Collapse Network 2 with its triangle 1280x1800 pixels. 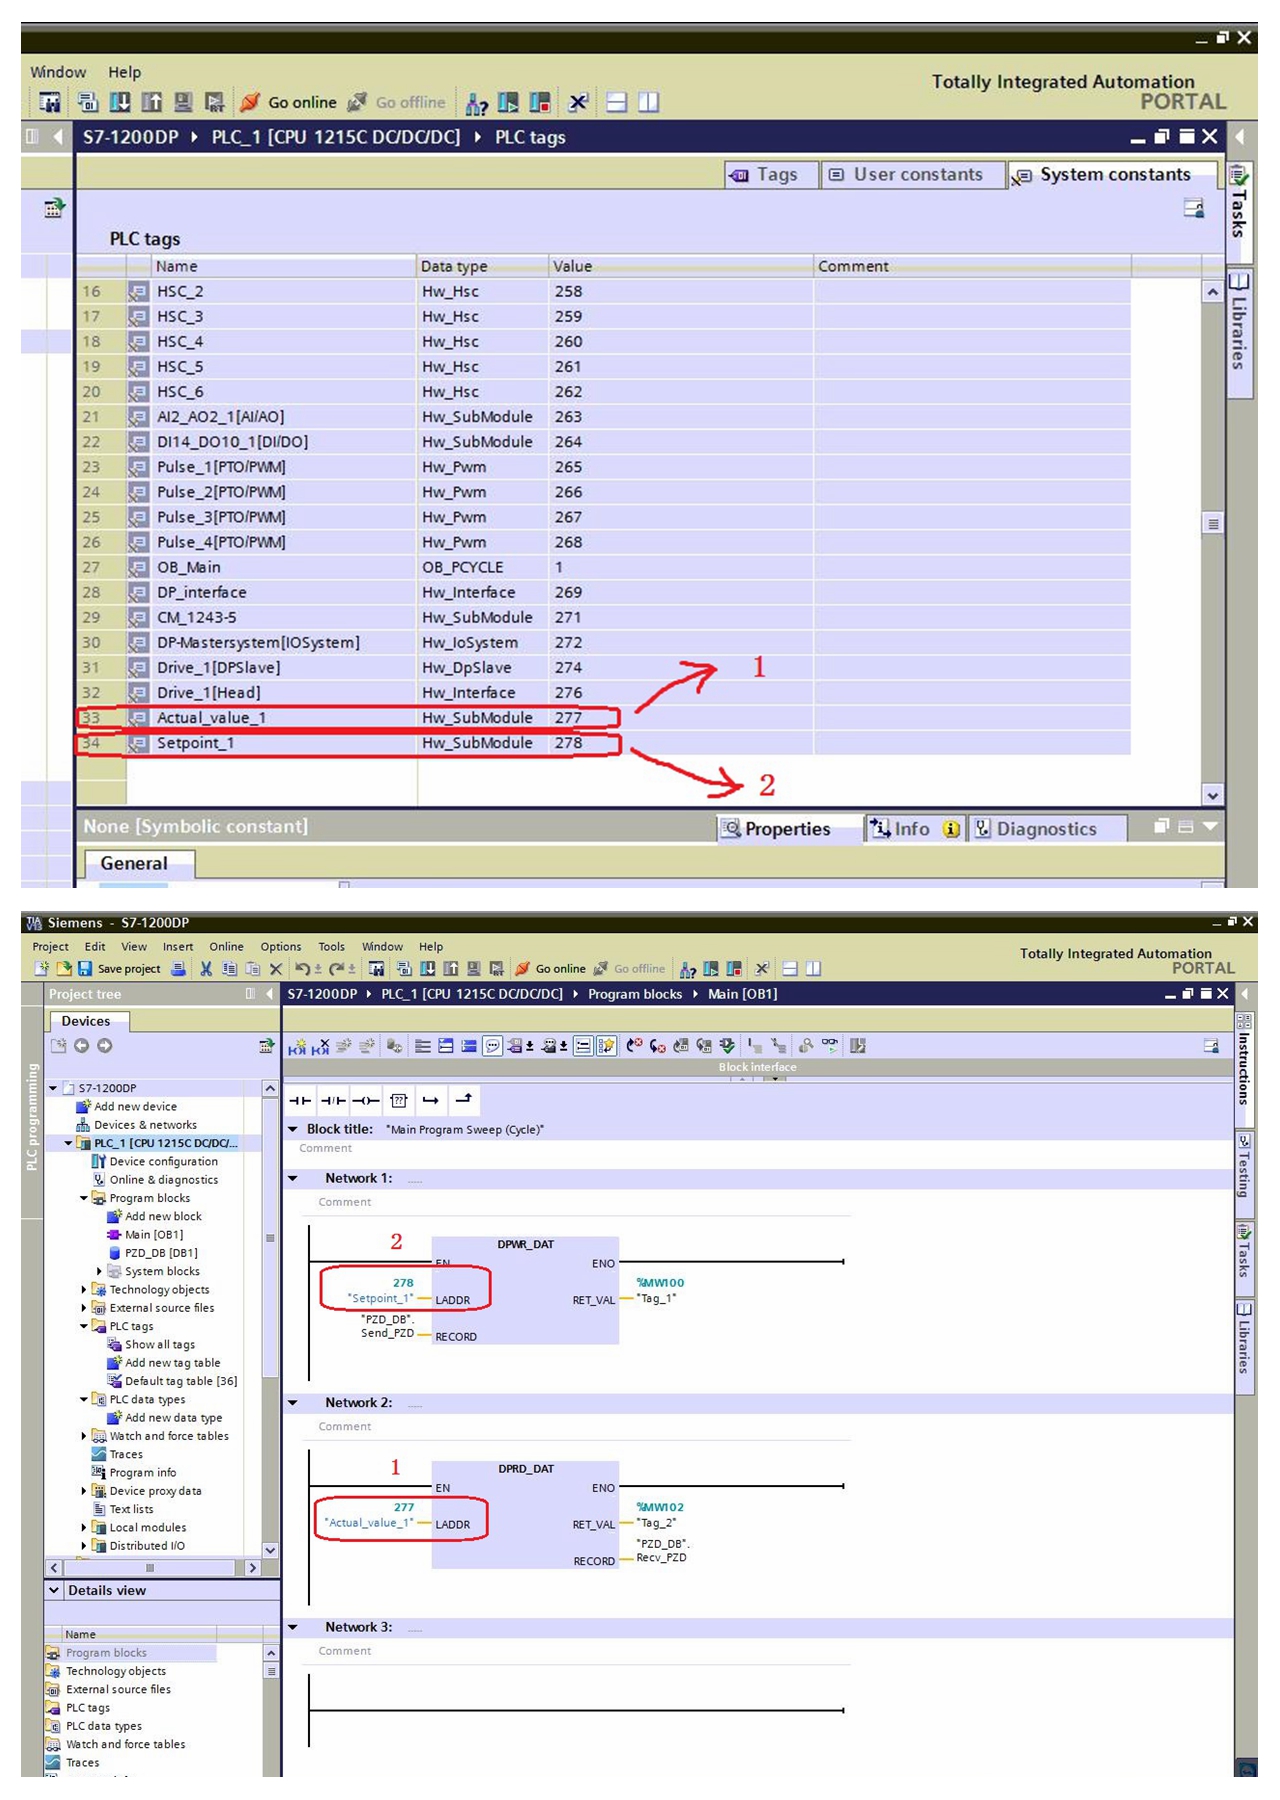[293, 1403]
